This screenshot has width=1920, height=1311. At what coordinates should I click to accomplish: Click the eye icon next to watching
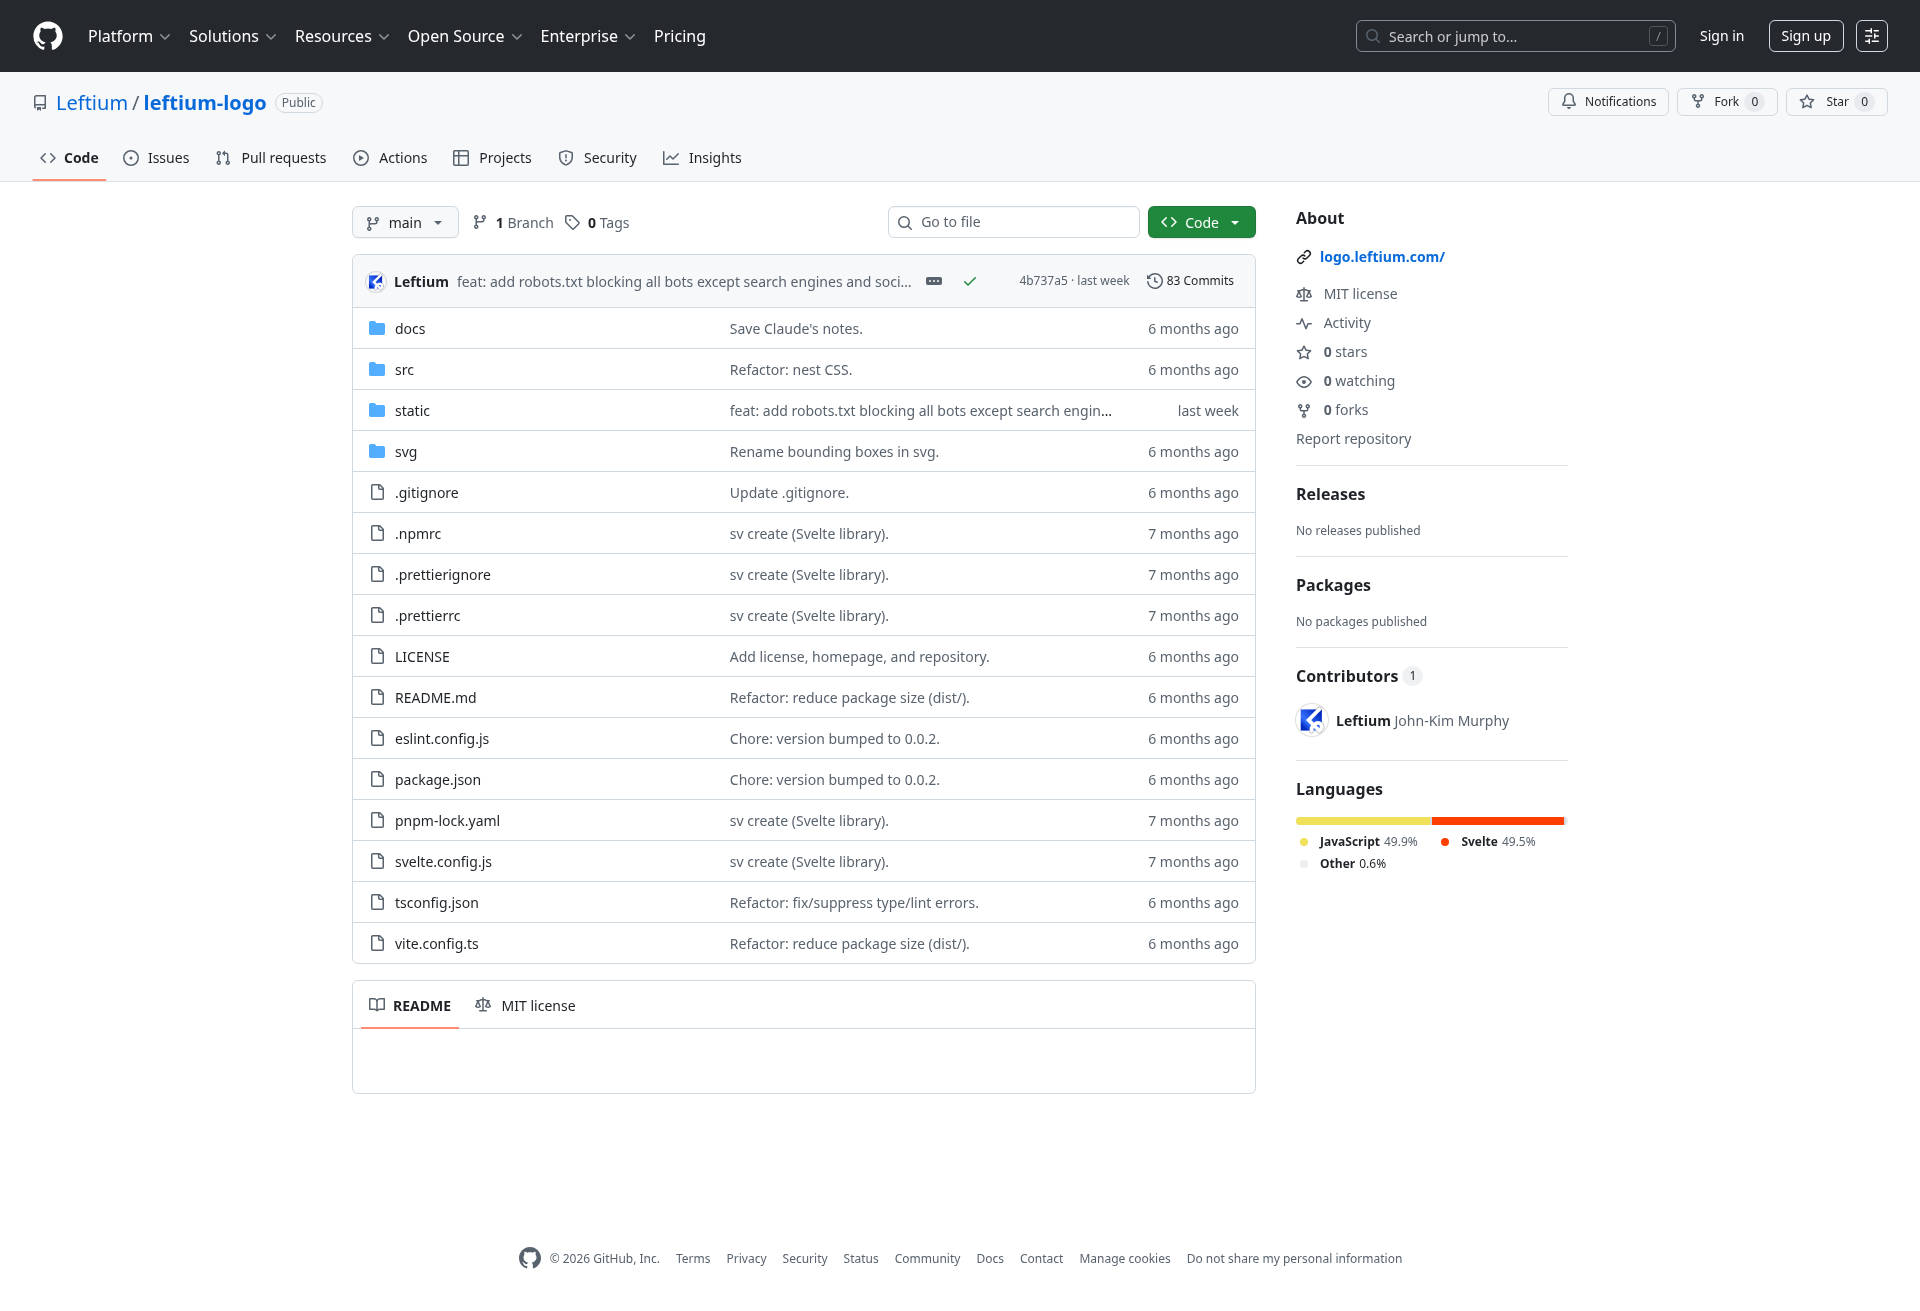point(1304,382)
